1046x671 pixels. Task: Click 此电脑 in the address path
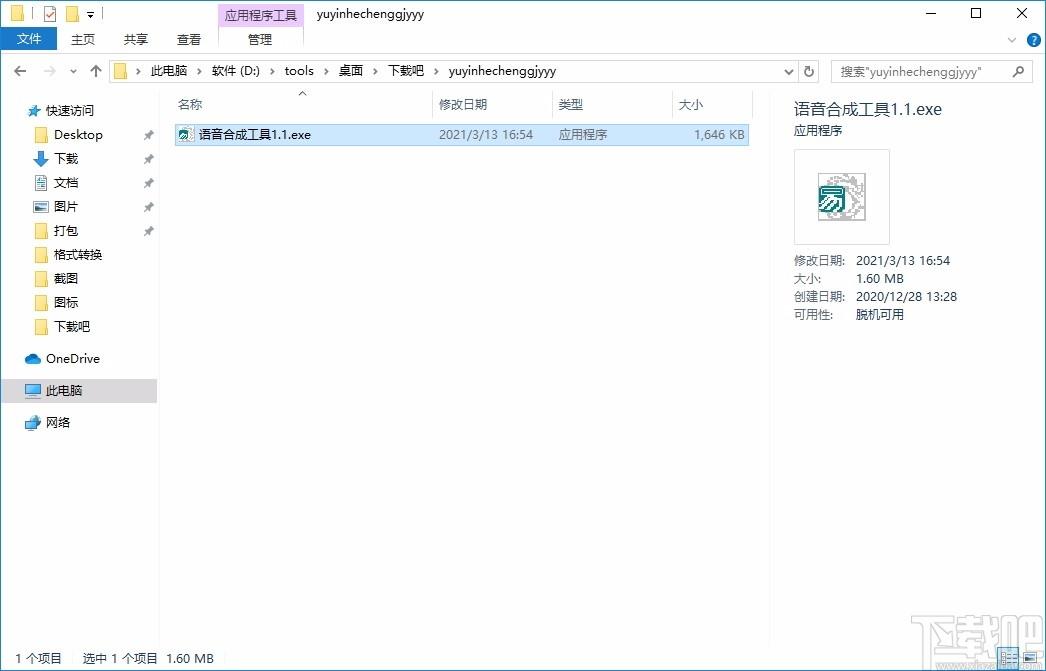[x=168, y=71]
